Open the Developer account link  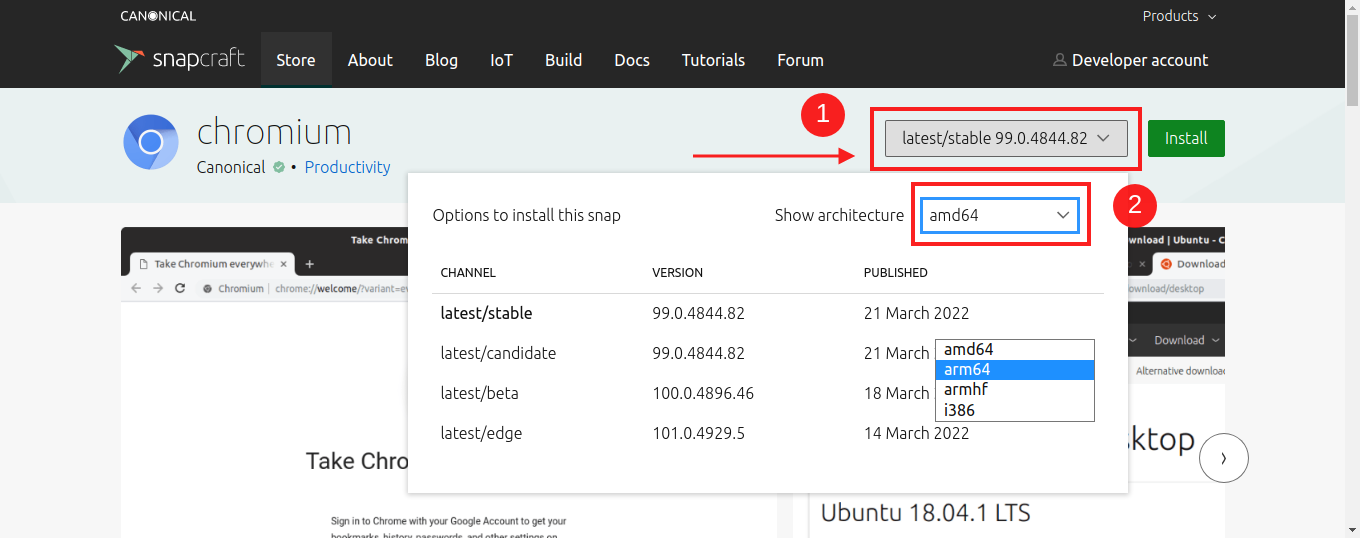point(1130,60)
